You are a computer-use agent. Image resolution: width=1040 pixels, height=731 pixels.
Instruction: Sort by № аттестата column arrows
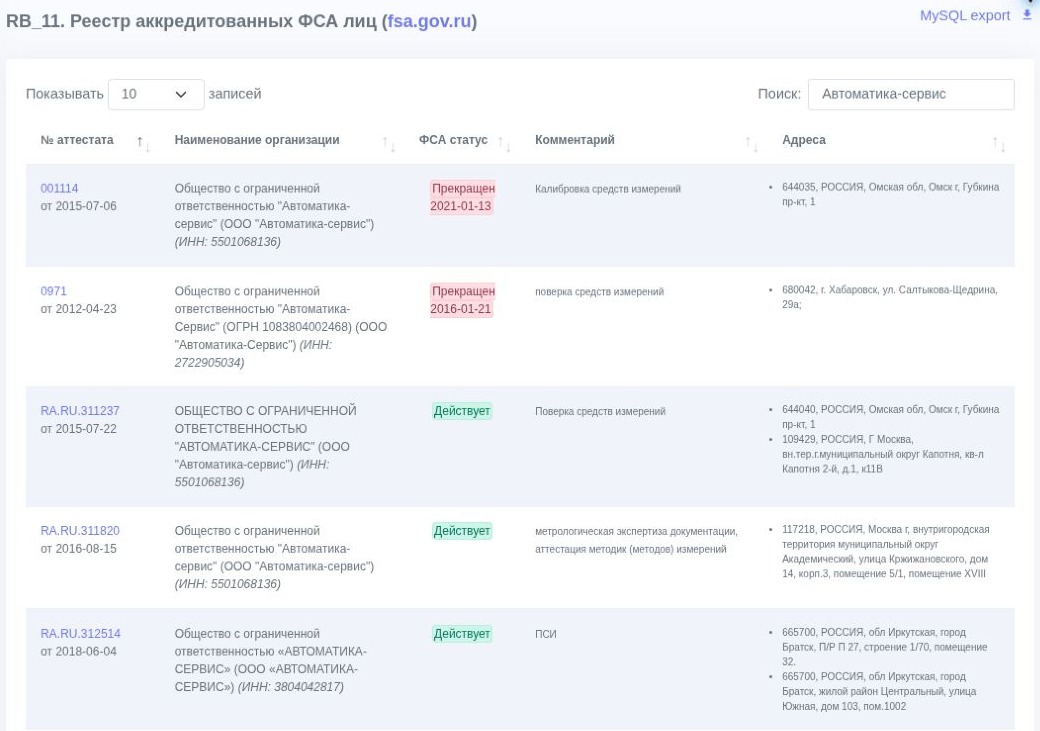click(x=143, y=143)
